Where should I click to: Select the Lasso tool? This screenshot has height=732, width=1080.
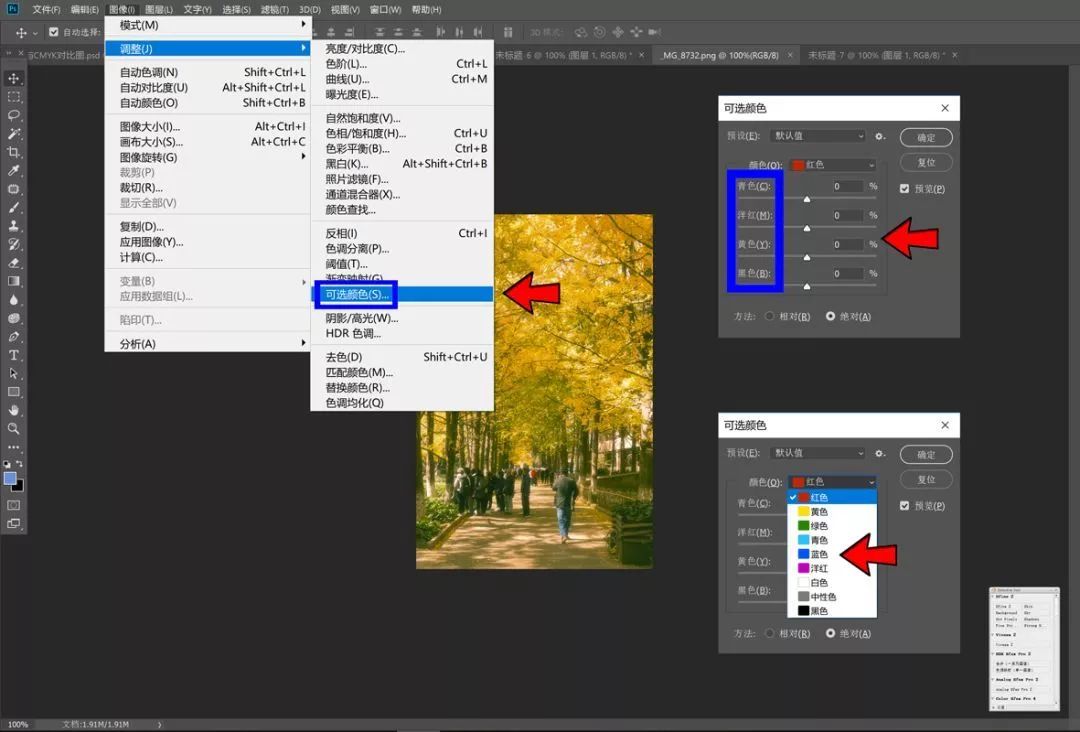(14, 115)
